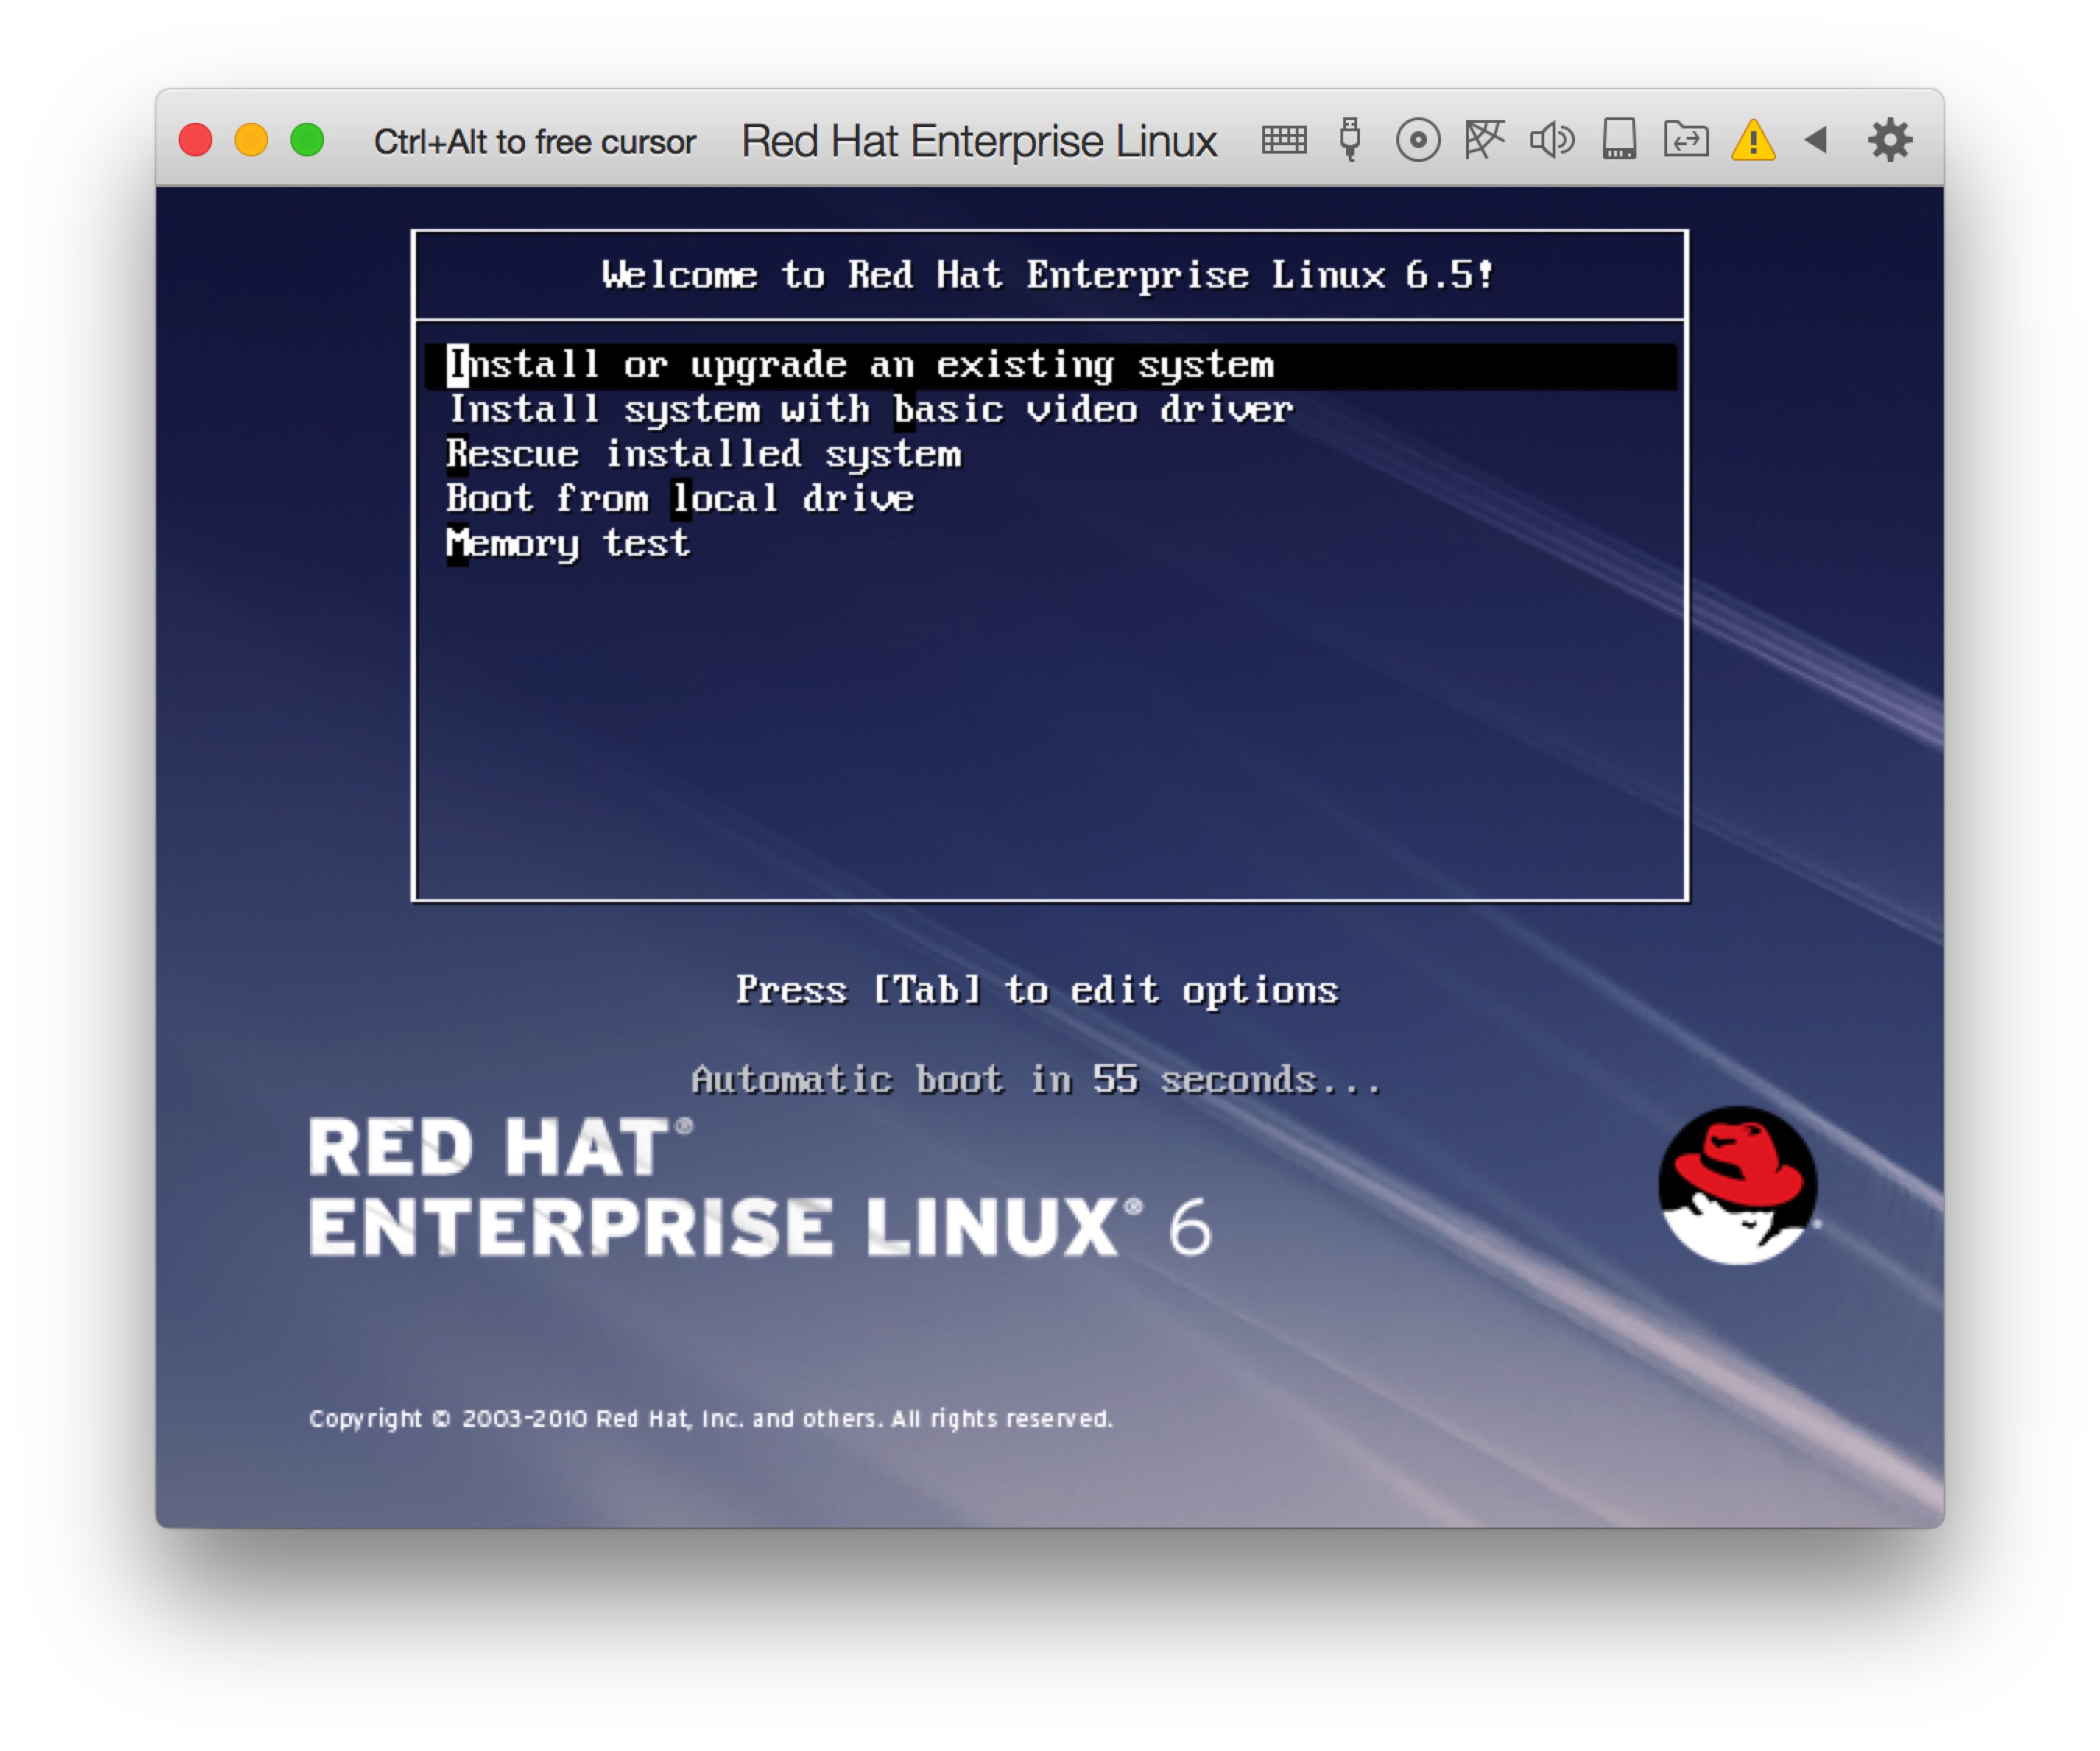Click 'Automatic boot in 55 seconds' text
Image resolution: width=2100 pixels, height=1751 pixels.
pyautogui.click(x=1036, y=1080)
